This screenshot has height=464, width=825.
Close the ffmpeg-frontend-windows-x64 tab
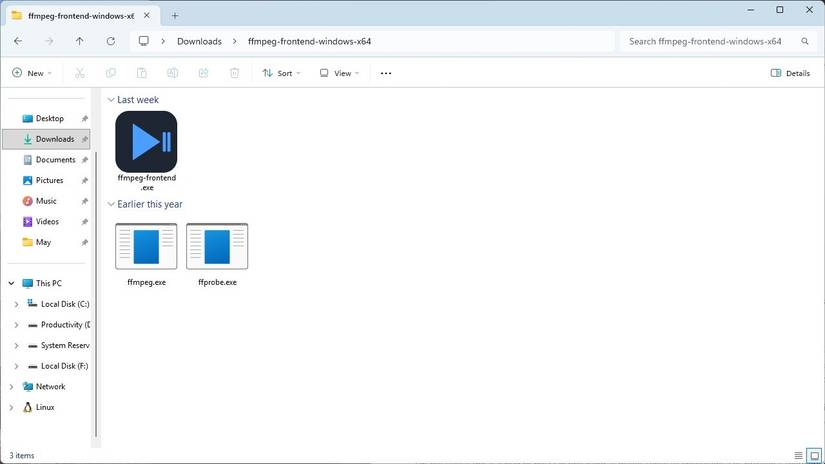[x=147, y=16]
